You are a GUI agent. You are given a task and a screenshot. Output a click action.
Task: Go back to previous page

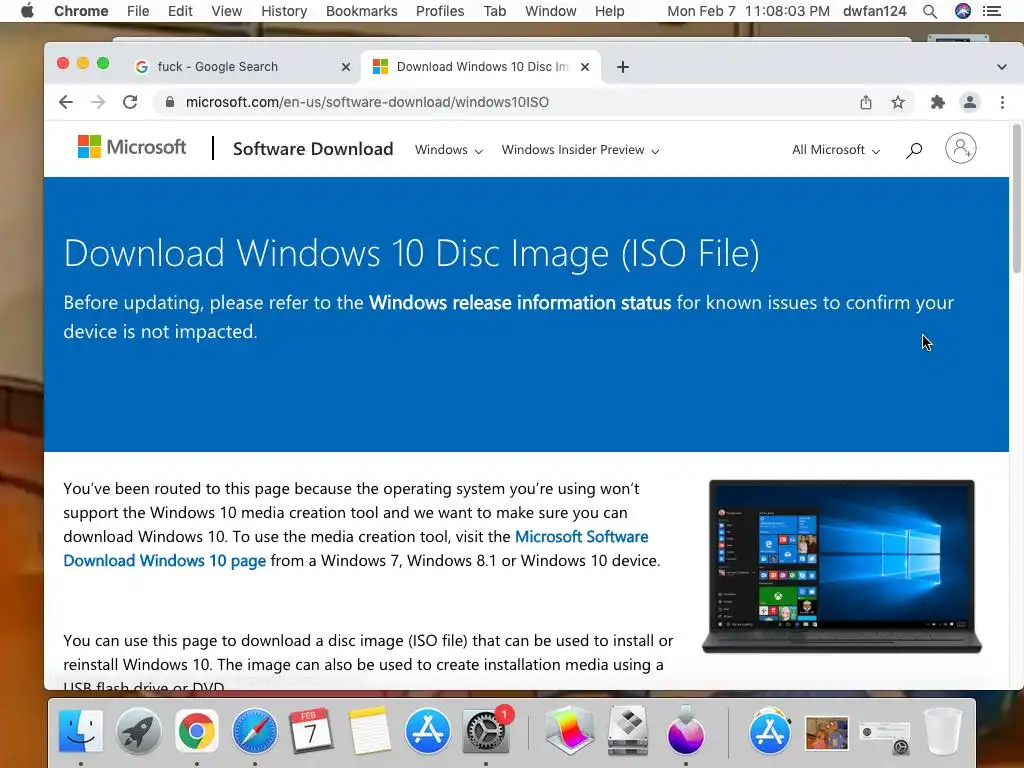pos(66,102)
